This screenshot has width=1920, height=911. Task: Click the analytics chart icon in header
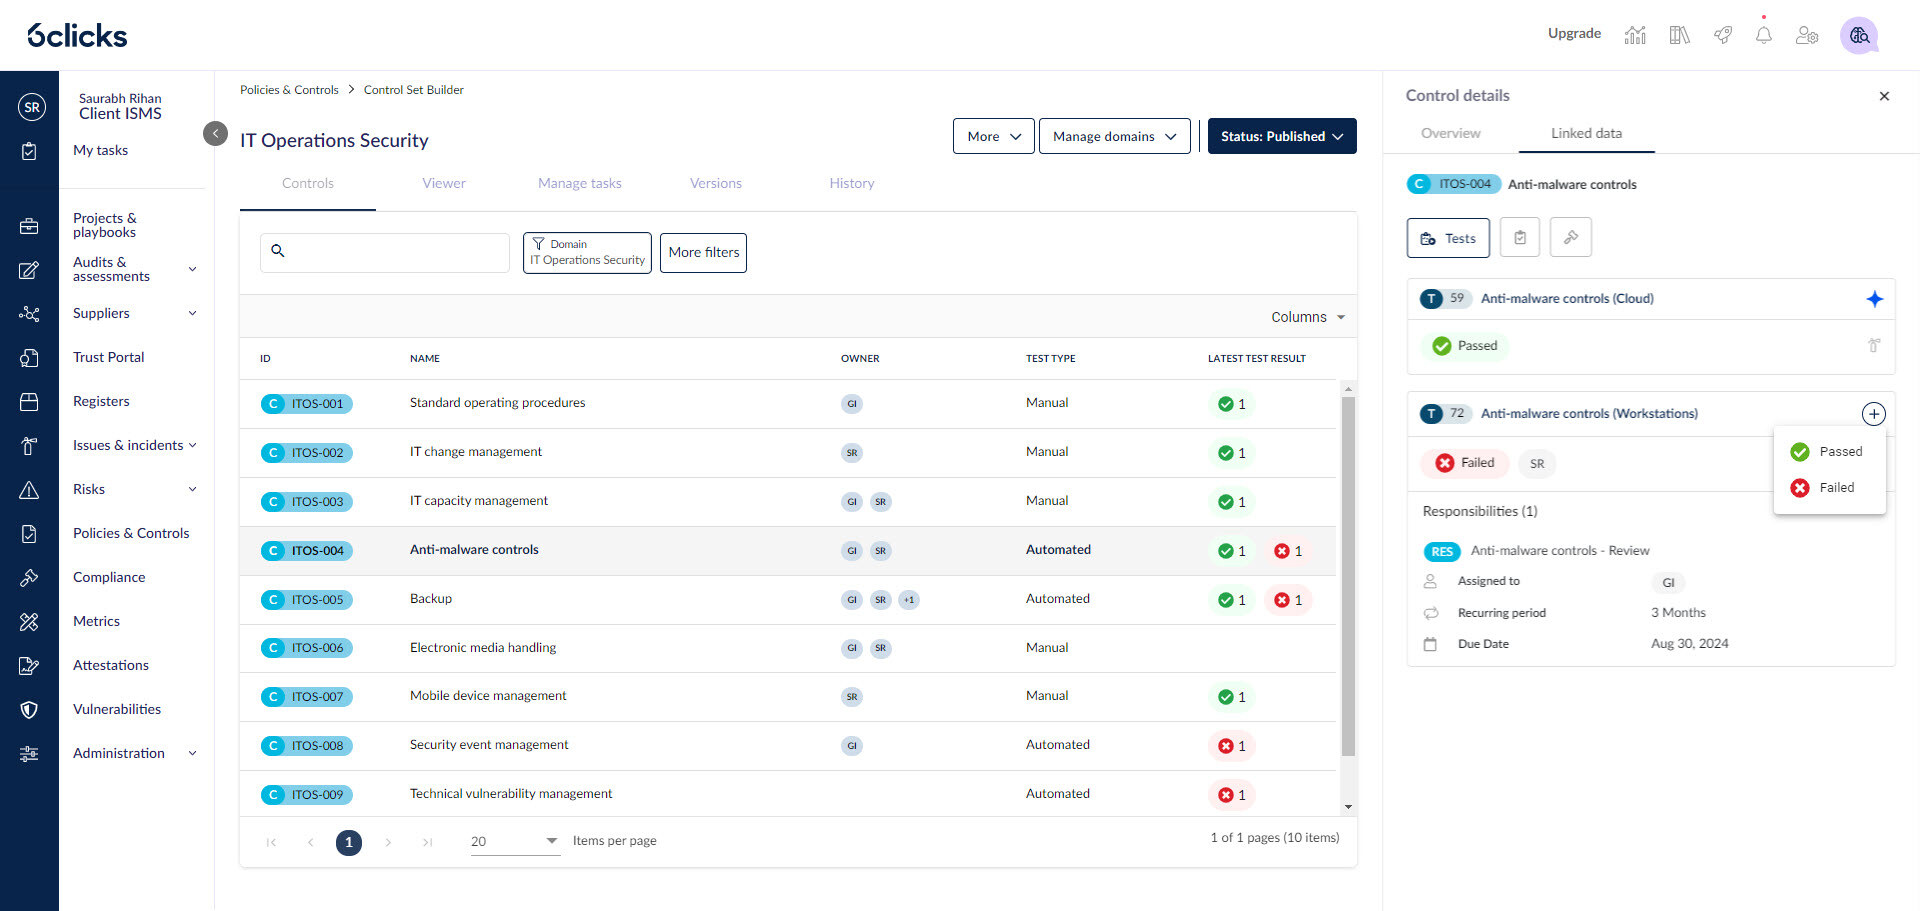[1635, 35]
